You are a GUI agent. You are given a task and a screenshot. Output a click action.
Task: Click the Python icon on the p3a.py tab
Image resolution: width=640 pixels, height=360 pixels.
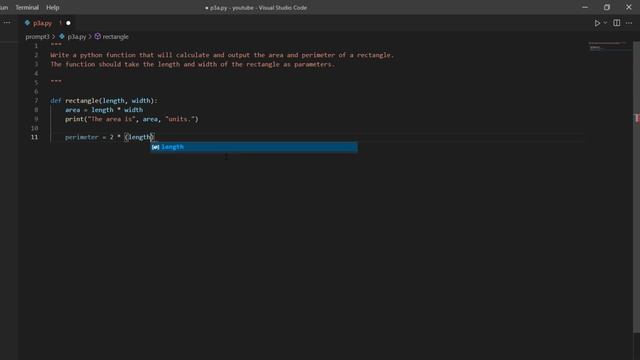(27, 23)
